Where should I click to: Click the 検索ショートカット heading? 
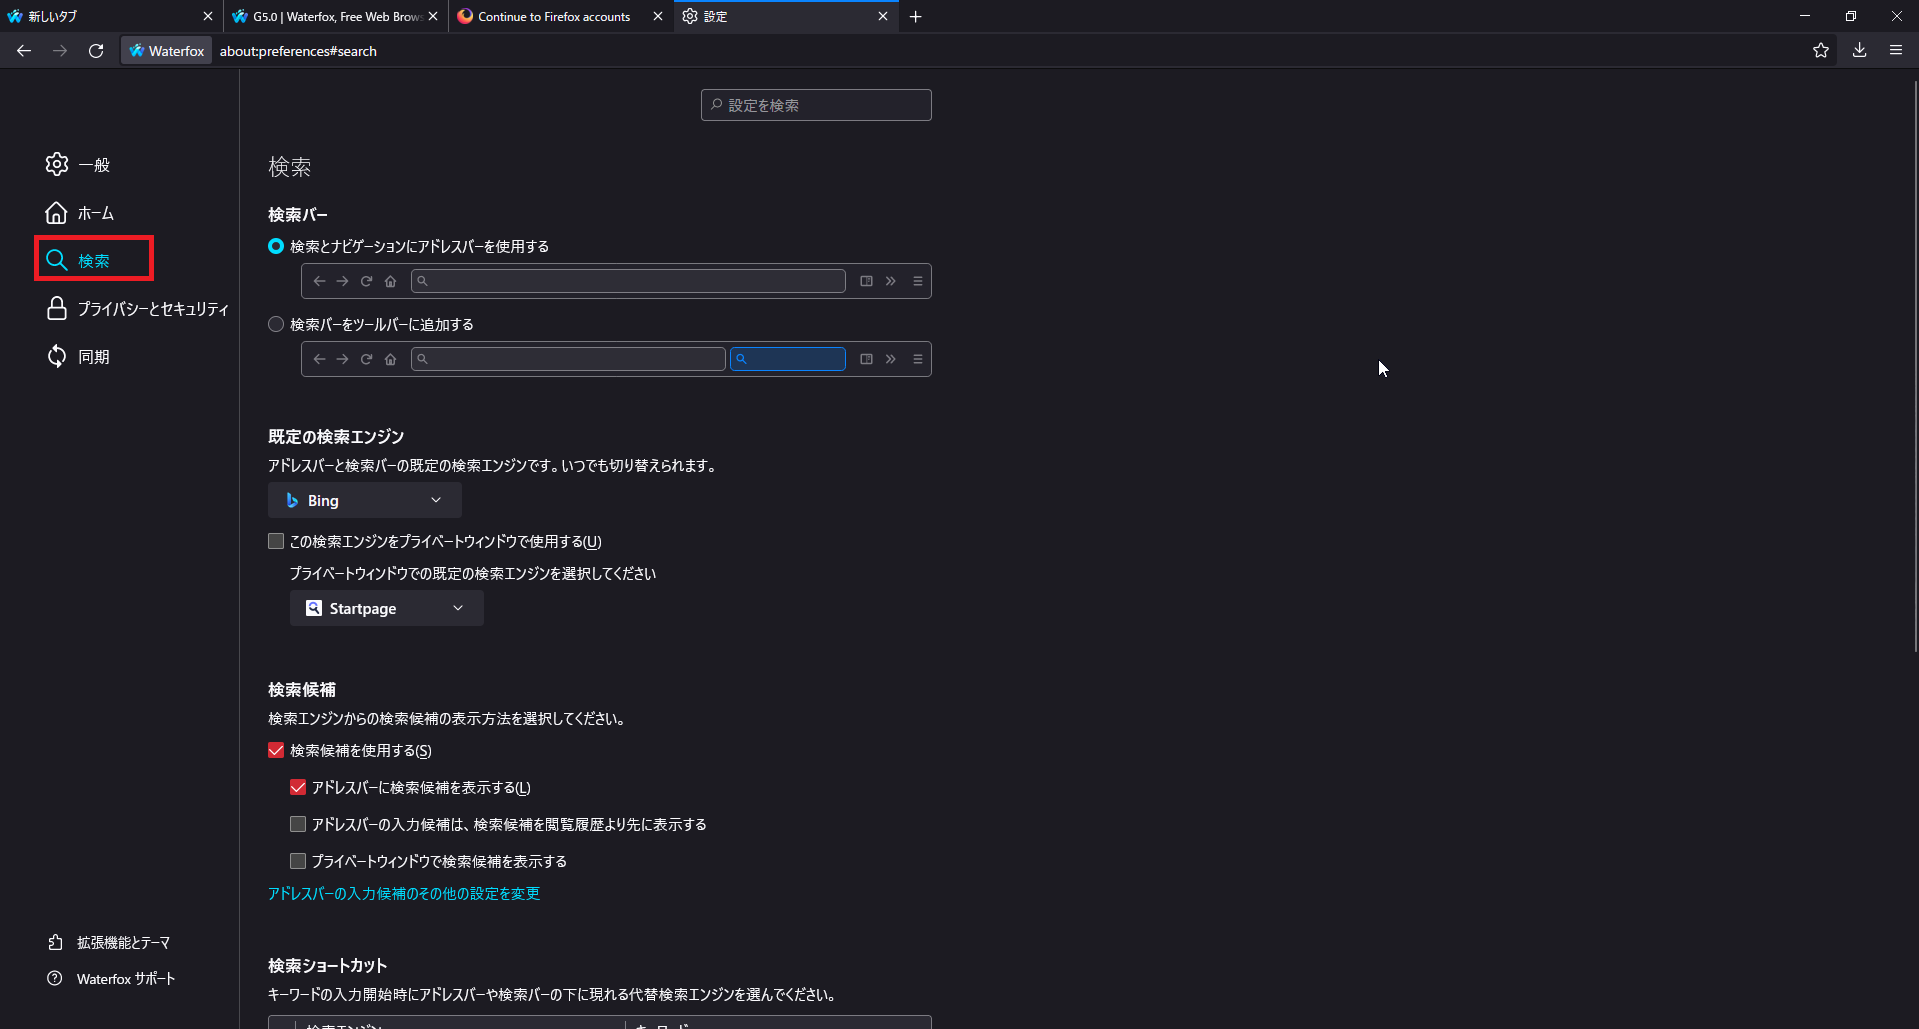(x=327, y=965)
